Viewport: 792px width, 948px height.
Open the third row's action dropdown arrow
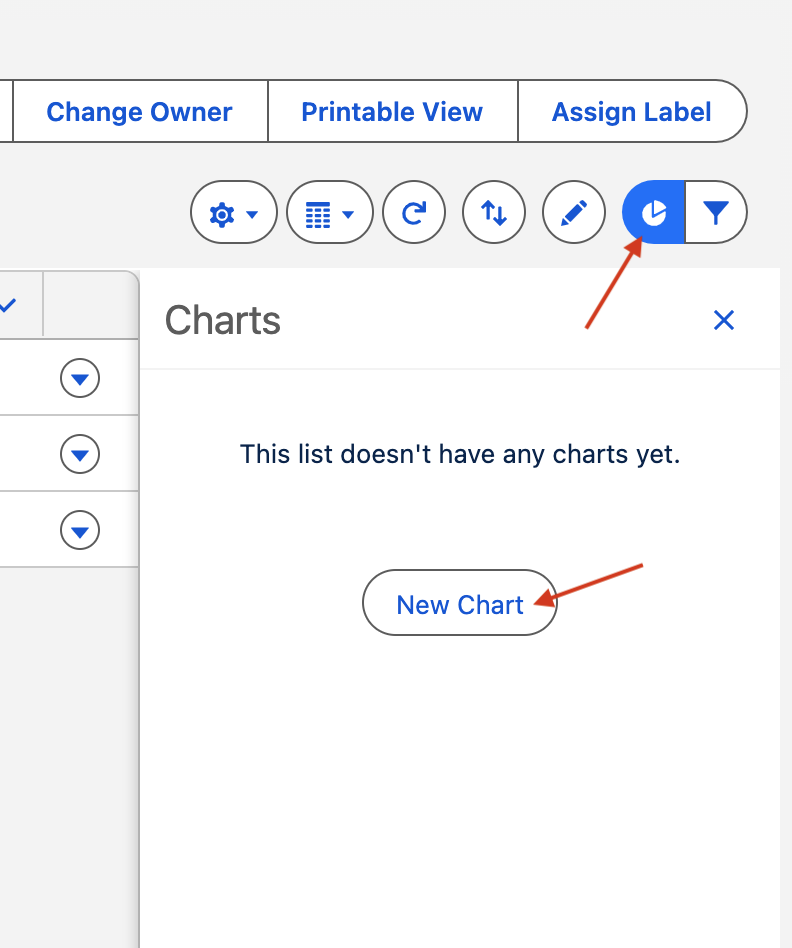click(x=80, y=530)
